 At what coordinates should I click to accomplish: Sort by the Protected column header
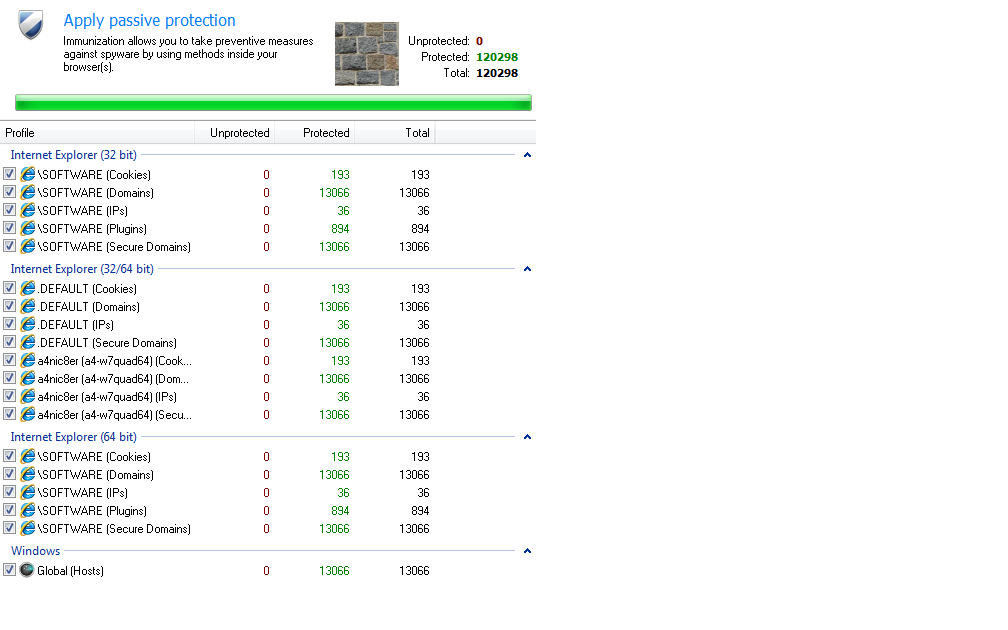tap(315, 133)
